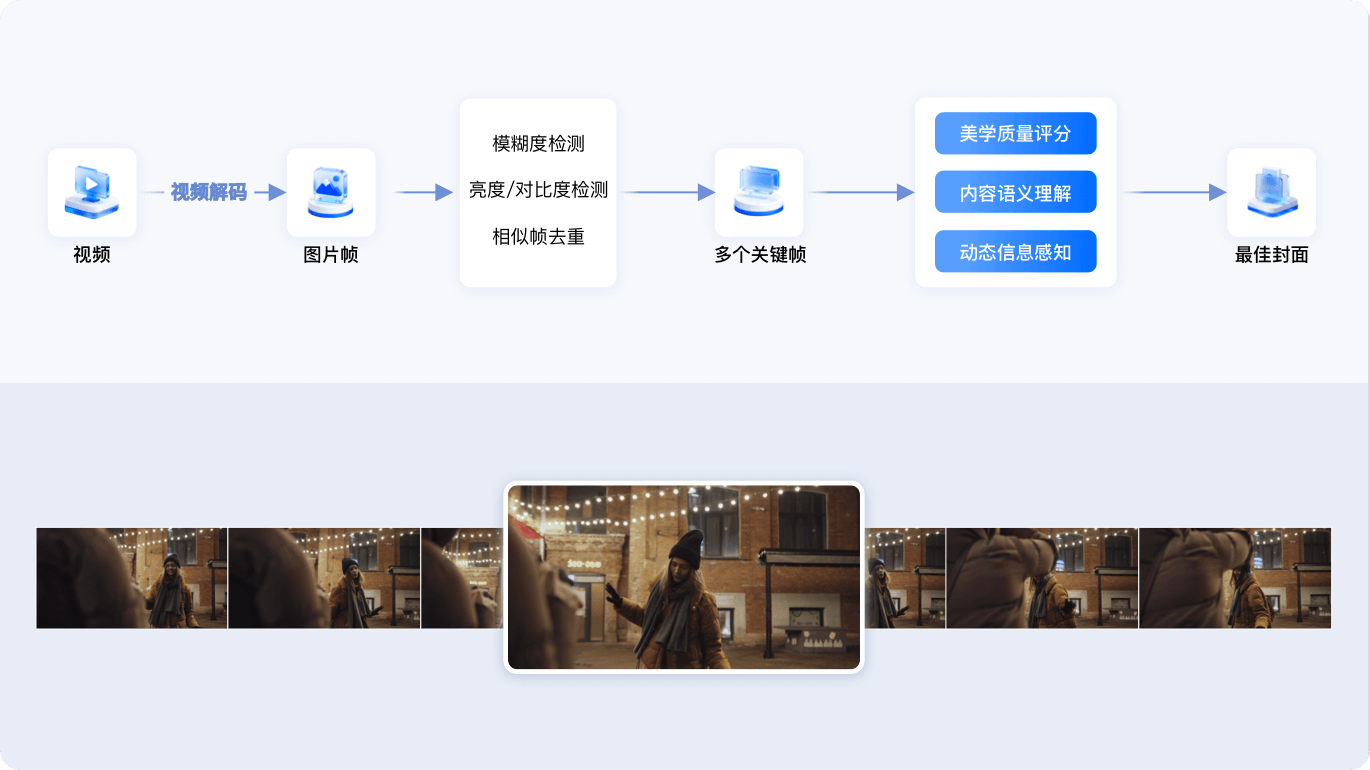Select the enlarged highlighted center frame
Image resolution: width=1370 pixels, height=770 pixels.
684,577
